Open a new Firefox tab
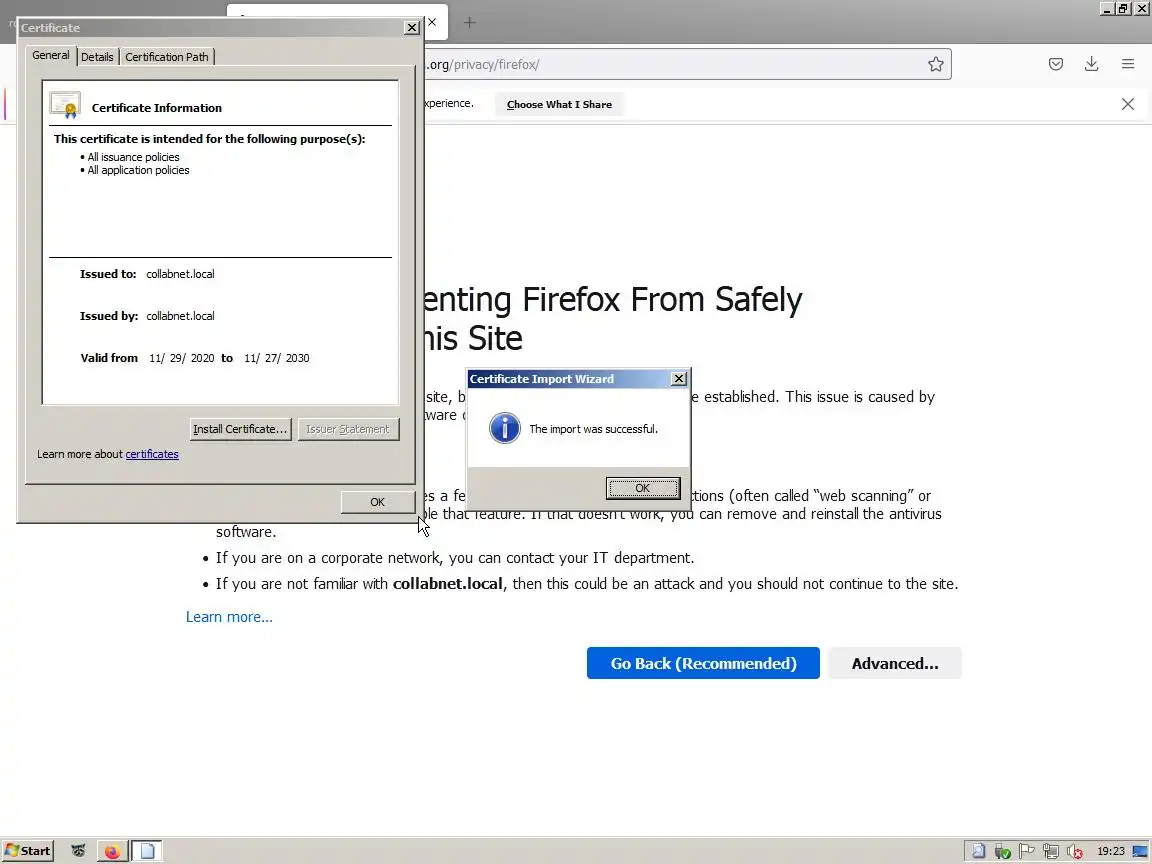 click(x=469, y=22)
